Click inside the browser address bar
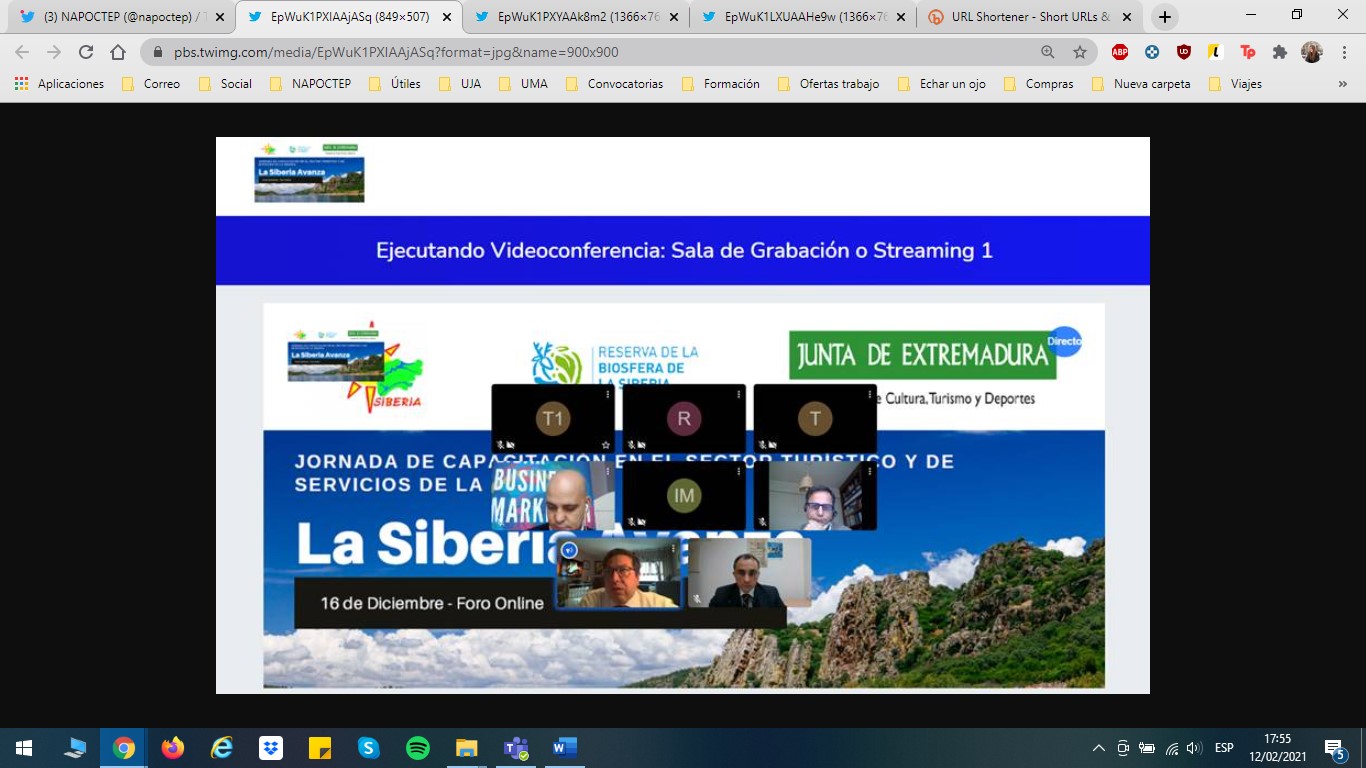The height and width of the screenshot is (768, 1366). pyautogui.click(x=400, y=51)
